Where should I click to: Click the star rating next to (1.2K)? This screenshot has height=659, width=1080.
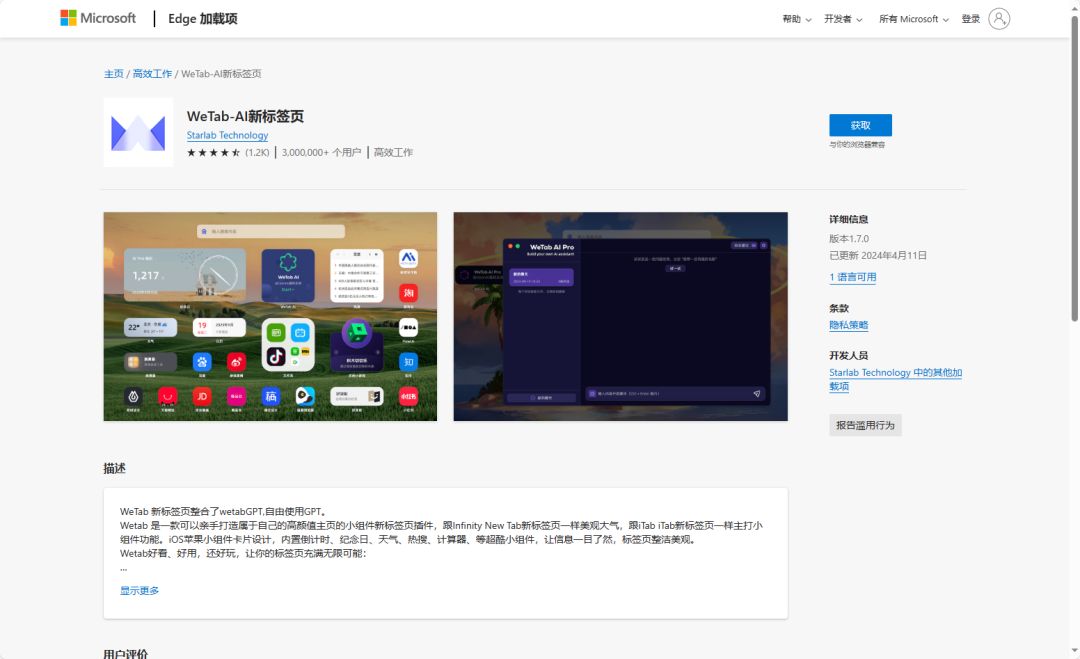pos(214,152)
